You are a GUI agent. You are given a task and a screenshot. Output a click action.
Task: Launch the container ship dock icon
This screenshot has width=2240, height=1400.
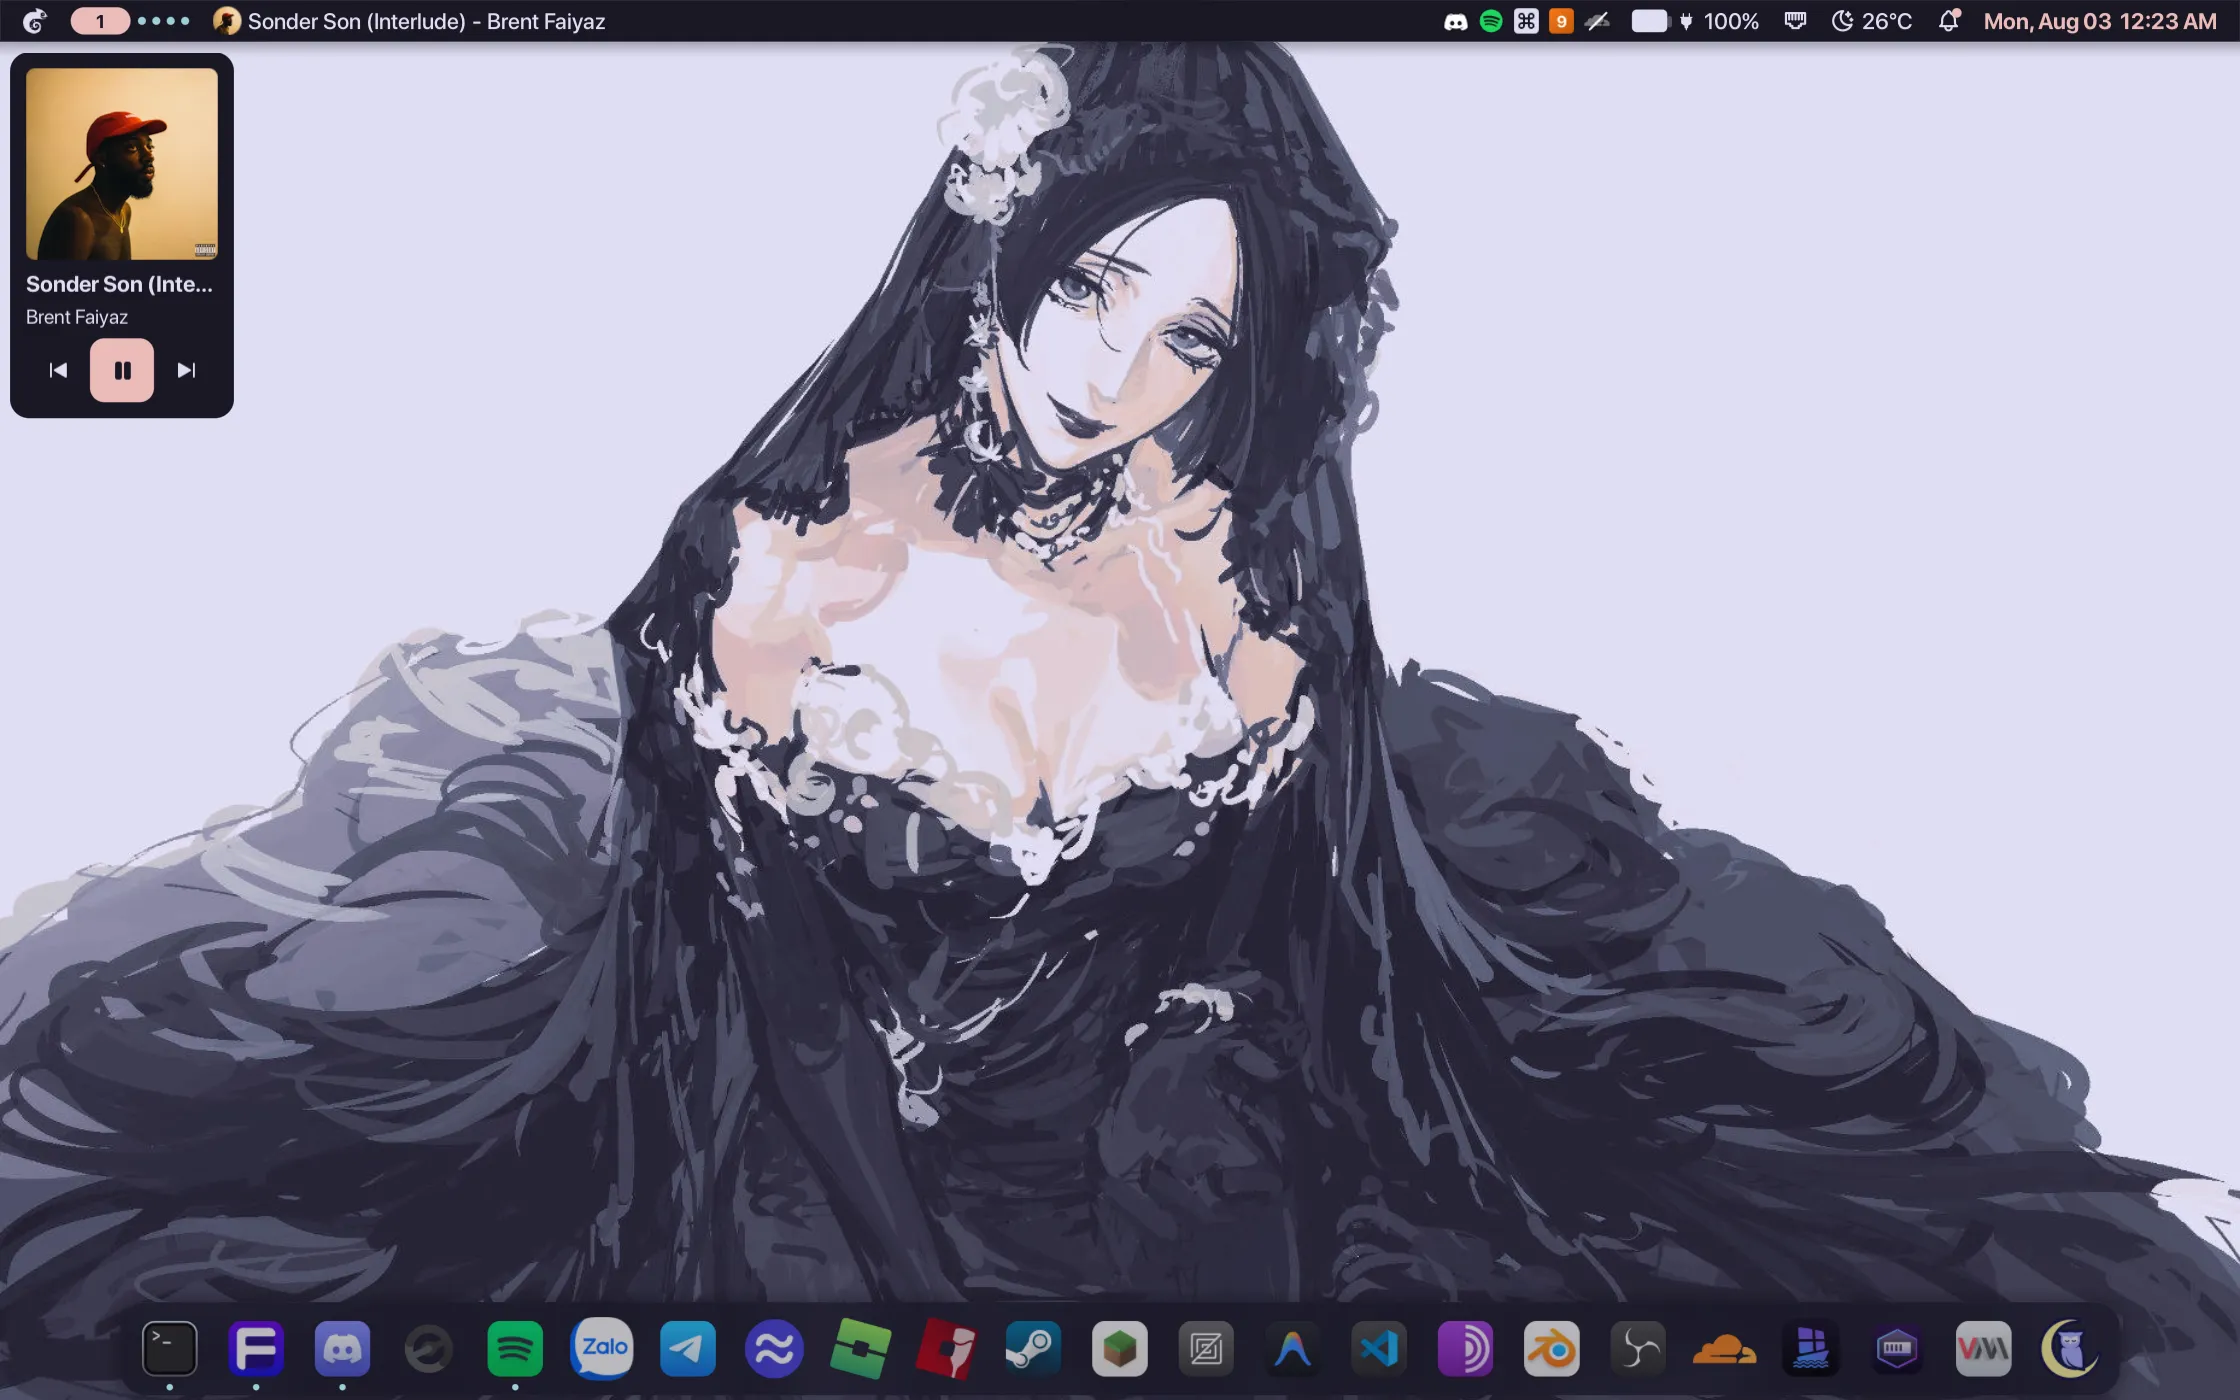point(1811,1349)
